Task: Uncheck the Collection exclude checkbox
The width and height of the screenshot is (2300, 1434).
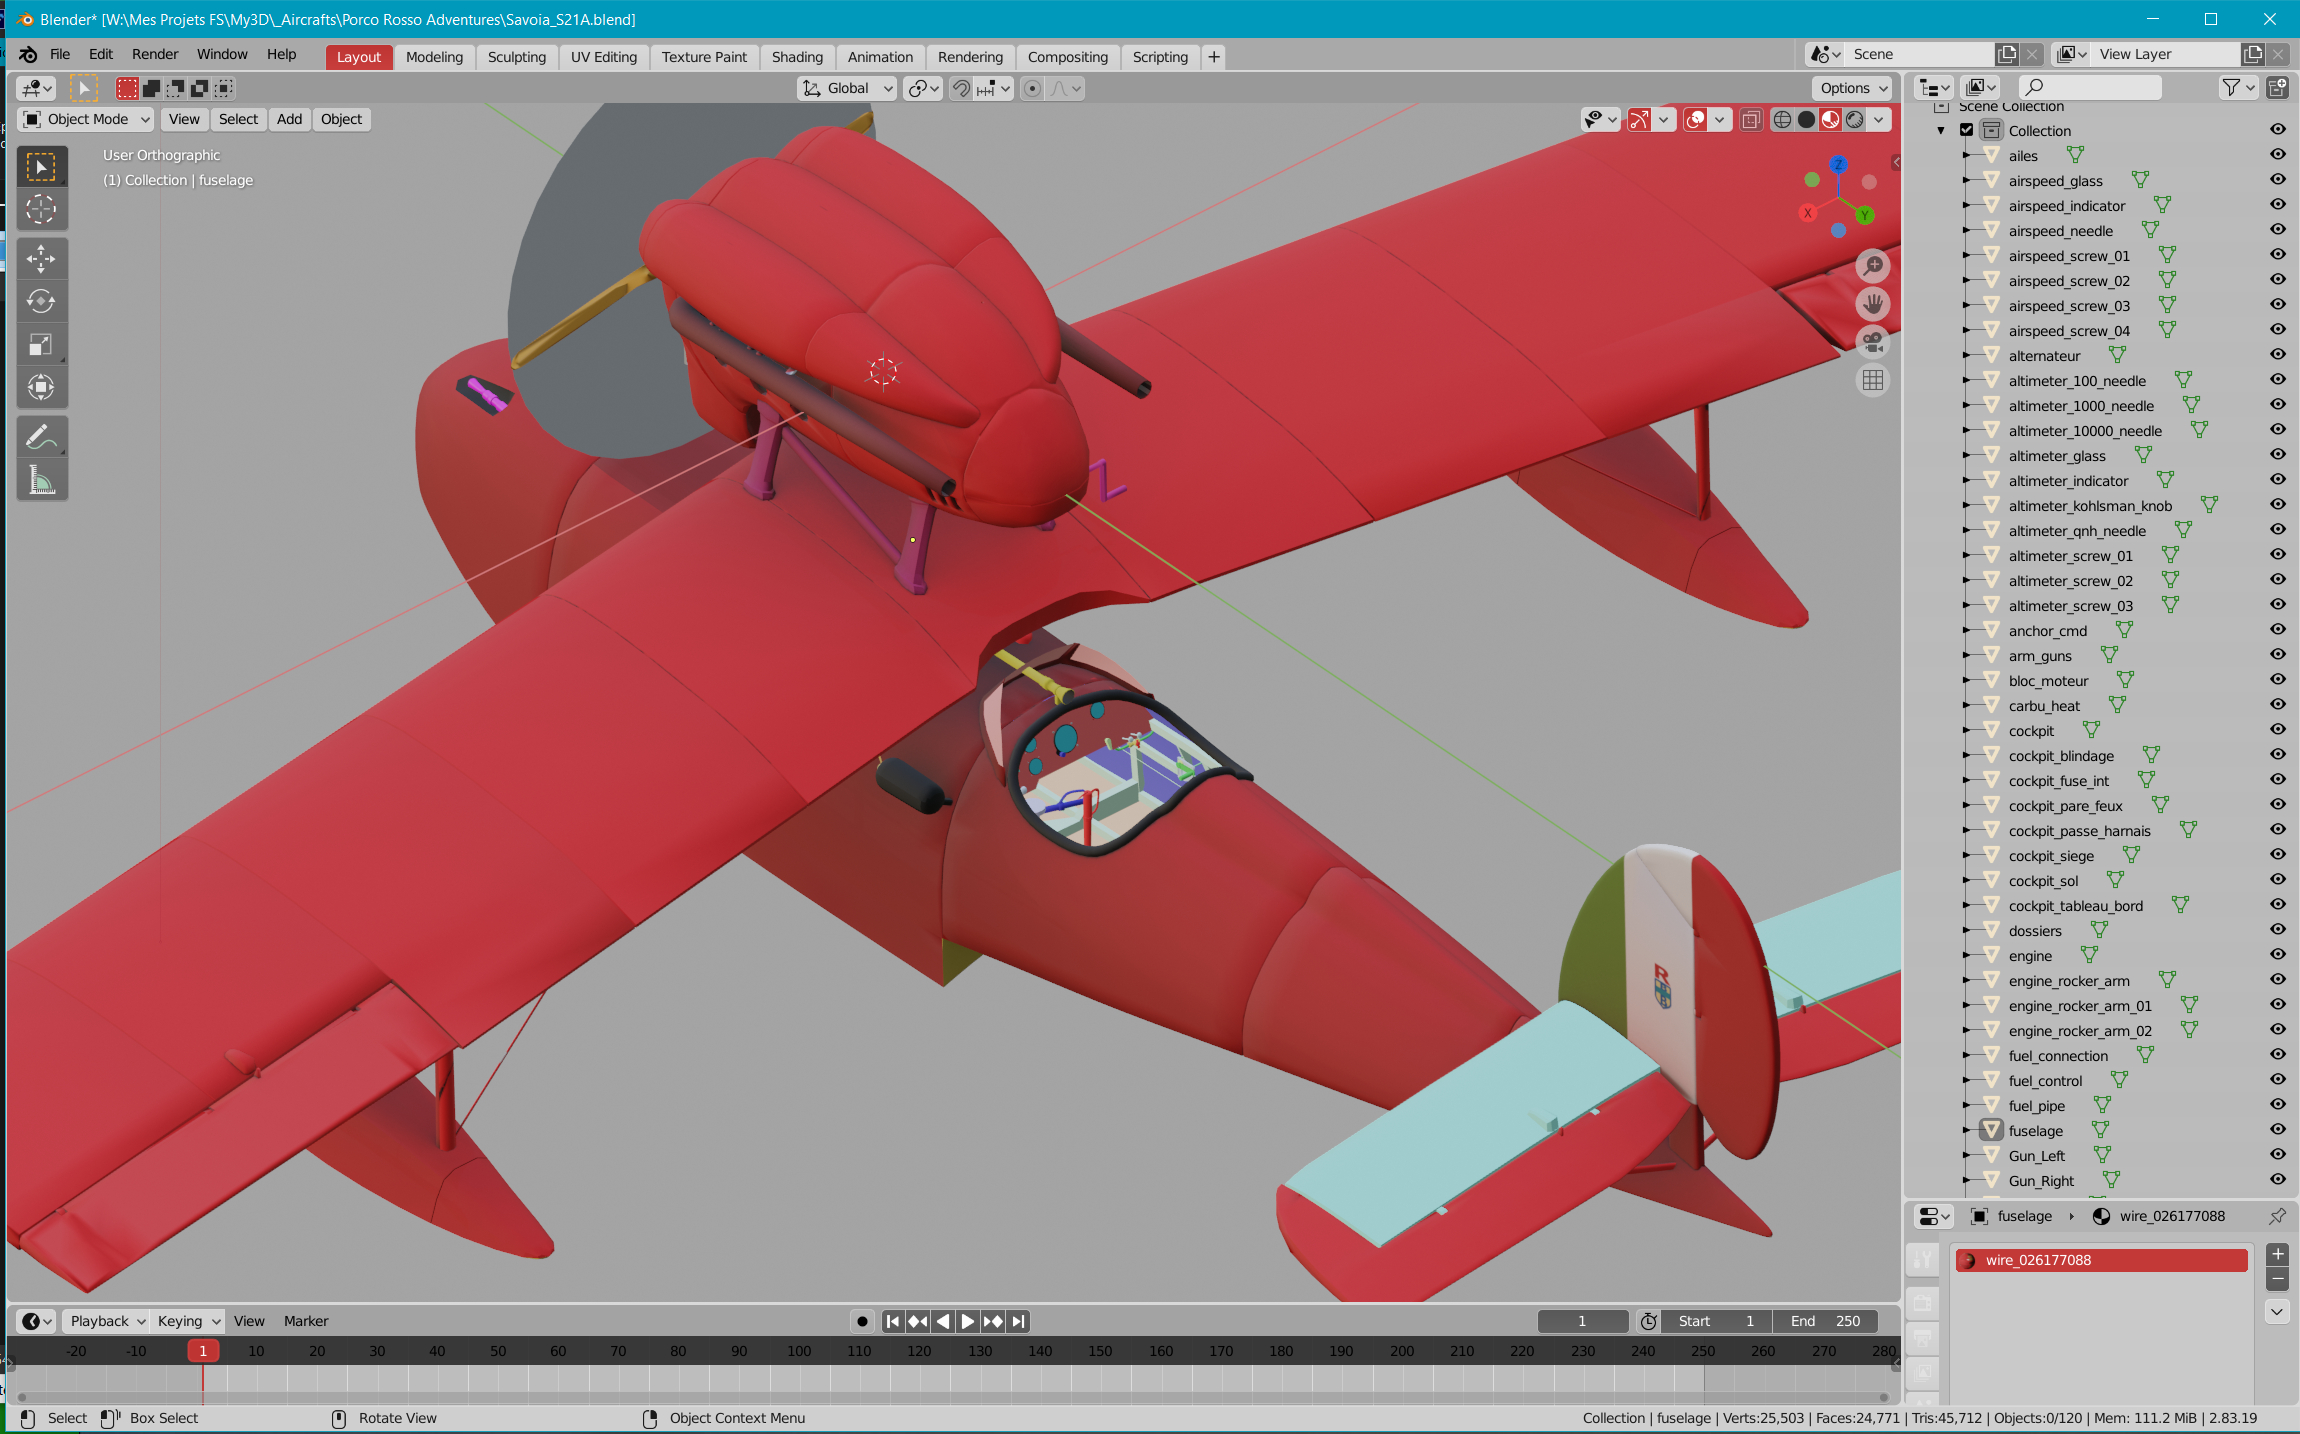Action: [x=1966, y=130]
